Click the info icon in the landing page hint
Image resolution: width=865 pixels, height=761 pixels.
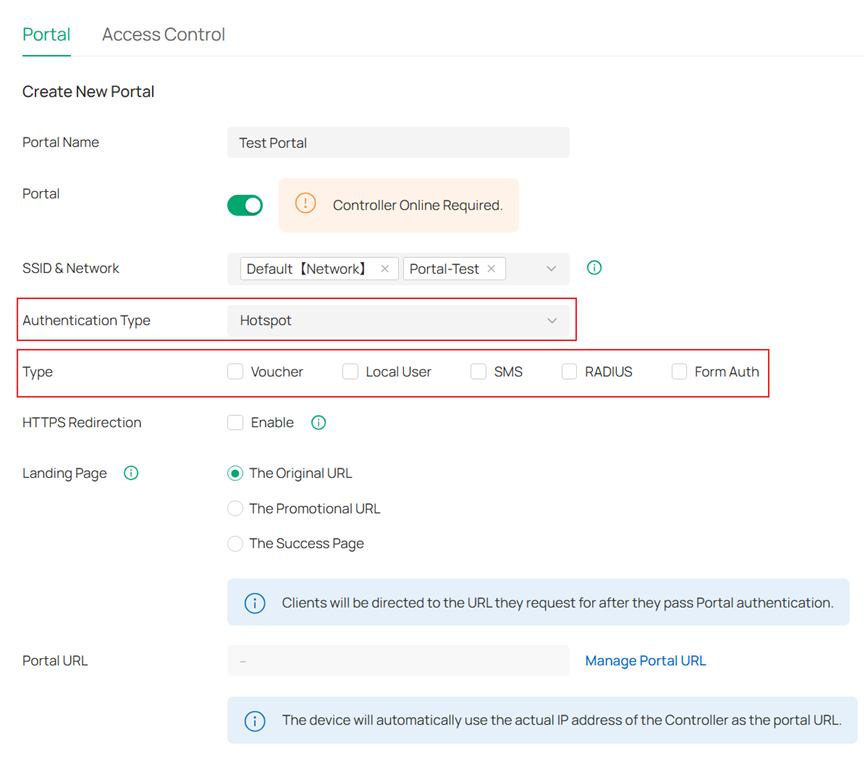pyautogui.click(x=255, y=603)
